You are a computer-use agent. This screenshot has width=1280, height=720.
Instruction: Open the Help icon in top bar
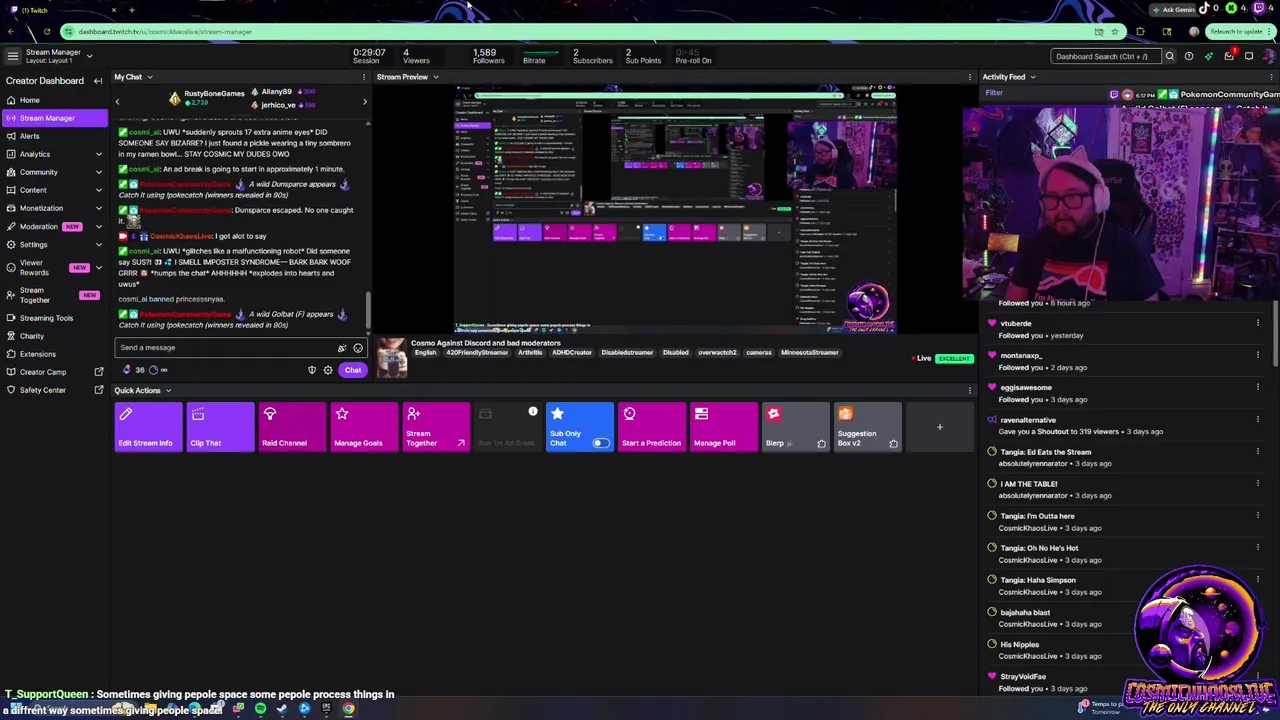click(x=1189, y=56)
